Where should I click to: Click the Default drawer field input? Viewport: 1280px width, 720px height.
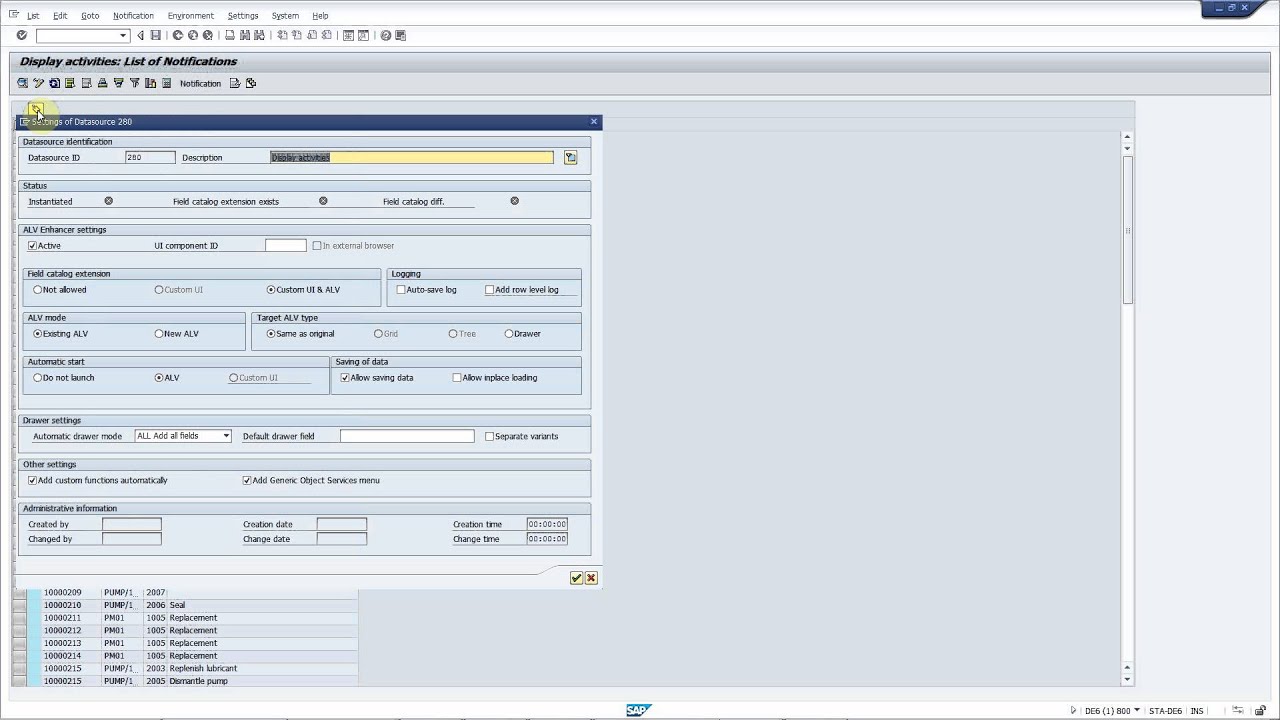coord(407,436)
